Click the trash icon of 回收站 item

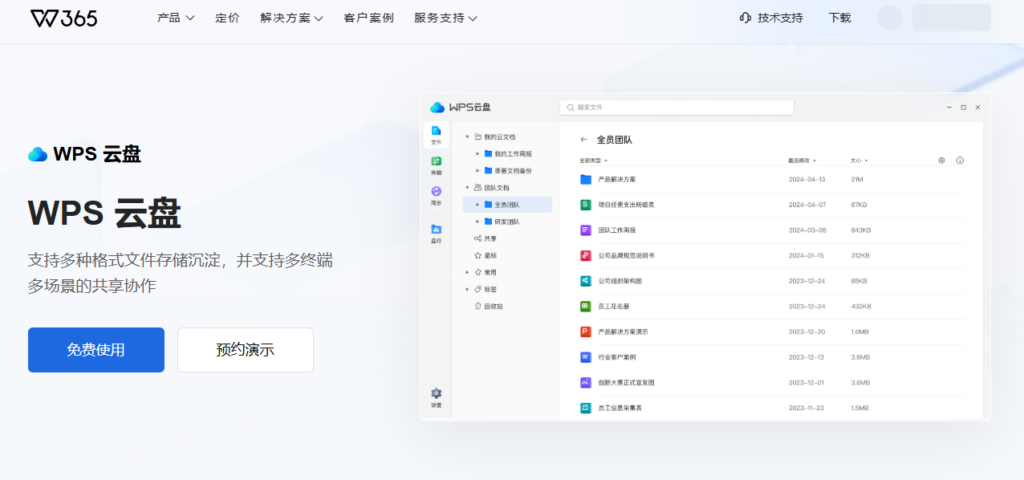pyautogui.click(x=477, y=306)
